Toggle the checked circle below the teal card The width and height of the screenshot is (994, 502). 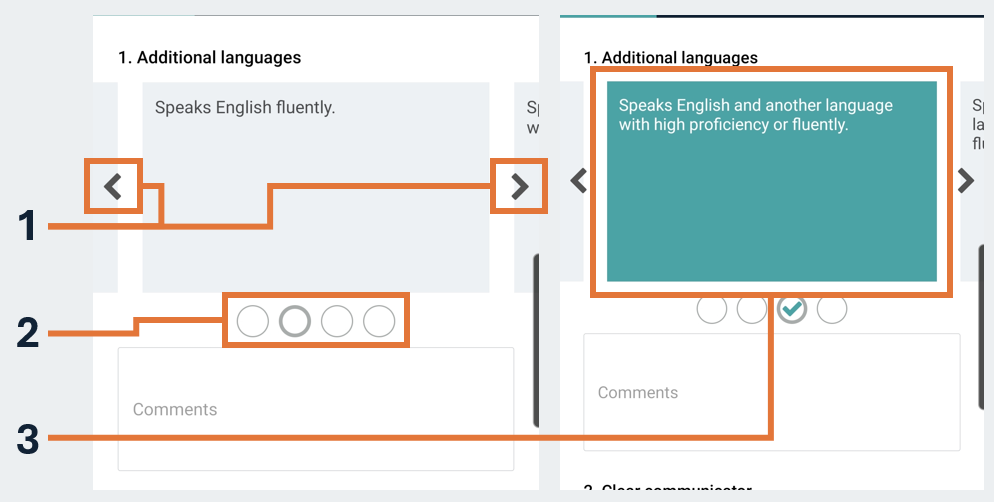pos(792,309)
